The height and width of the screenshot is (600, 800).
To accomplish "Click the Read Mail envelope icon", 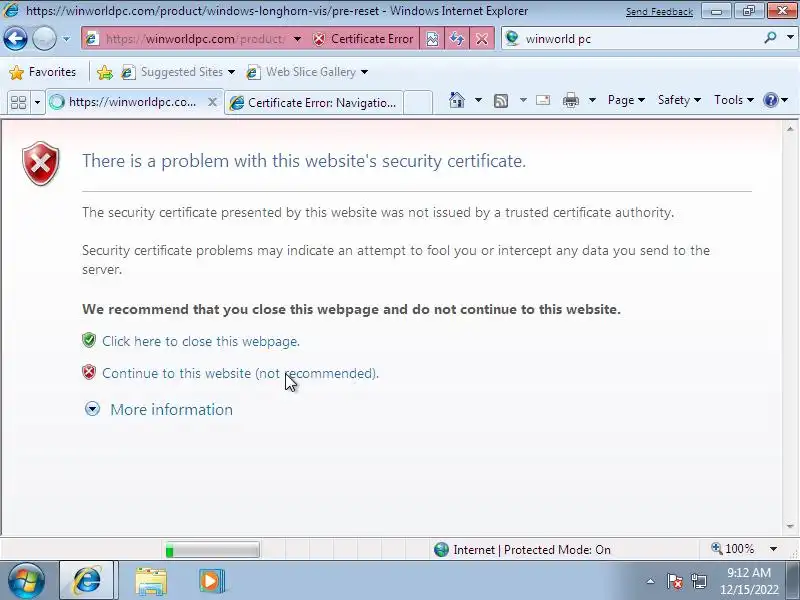I will (x=543, y=100).
